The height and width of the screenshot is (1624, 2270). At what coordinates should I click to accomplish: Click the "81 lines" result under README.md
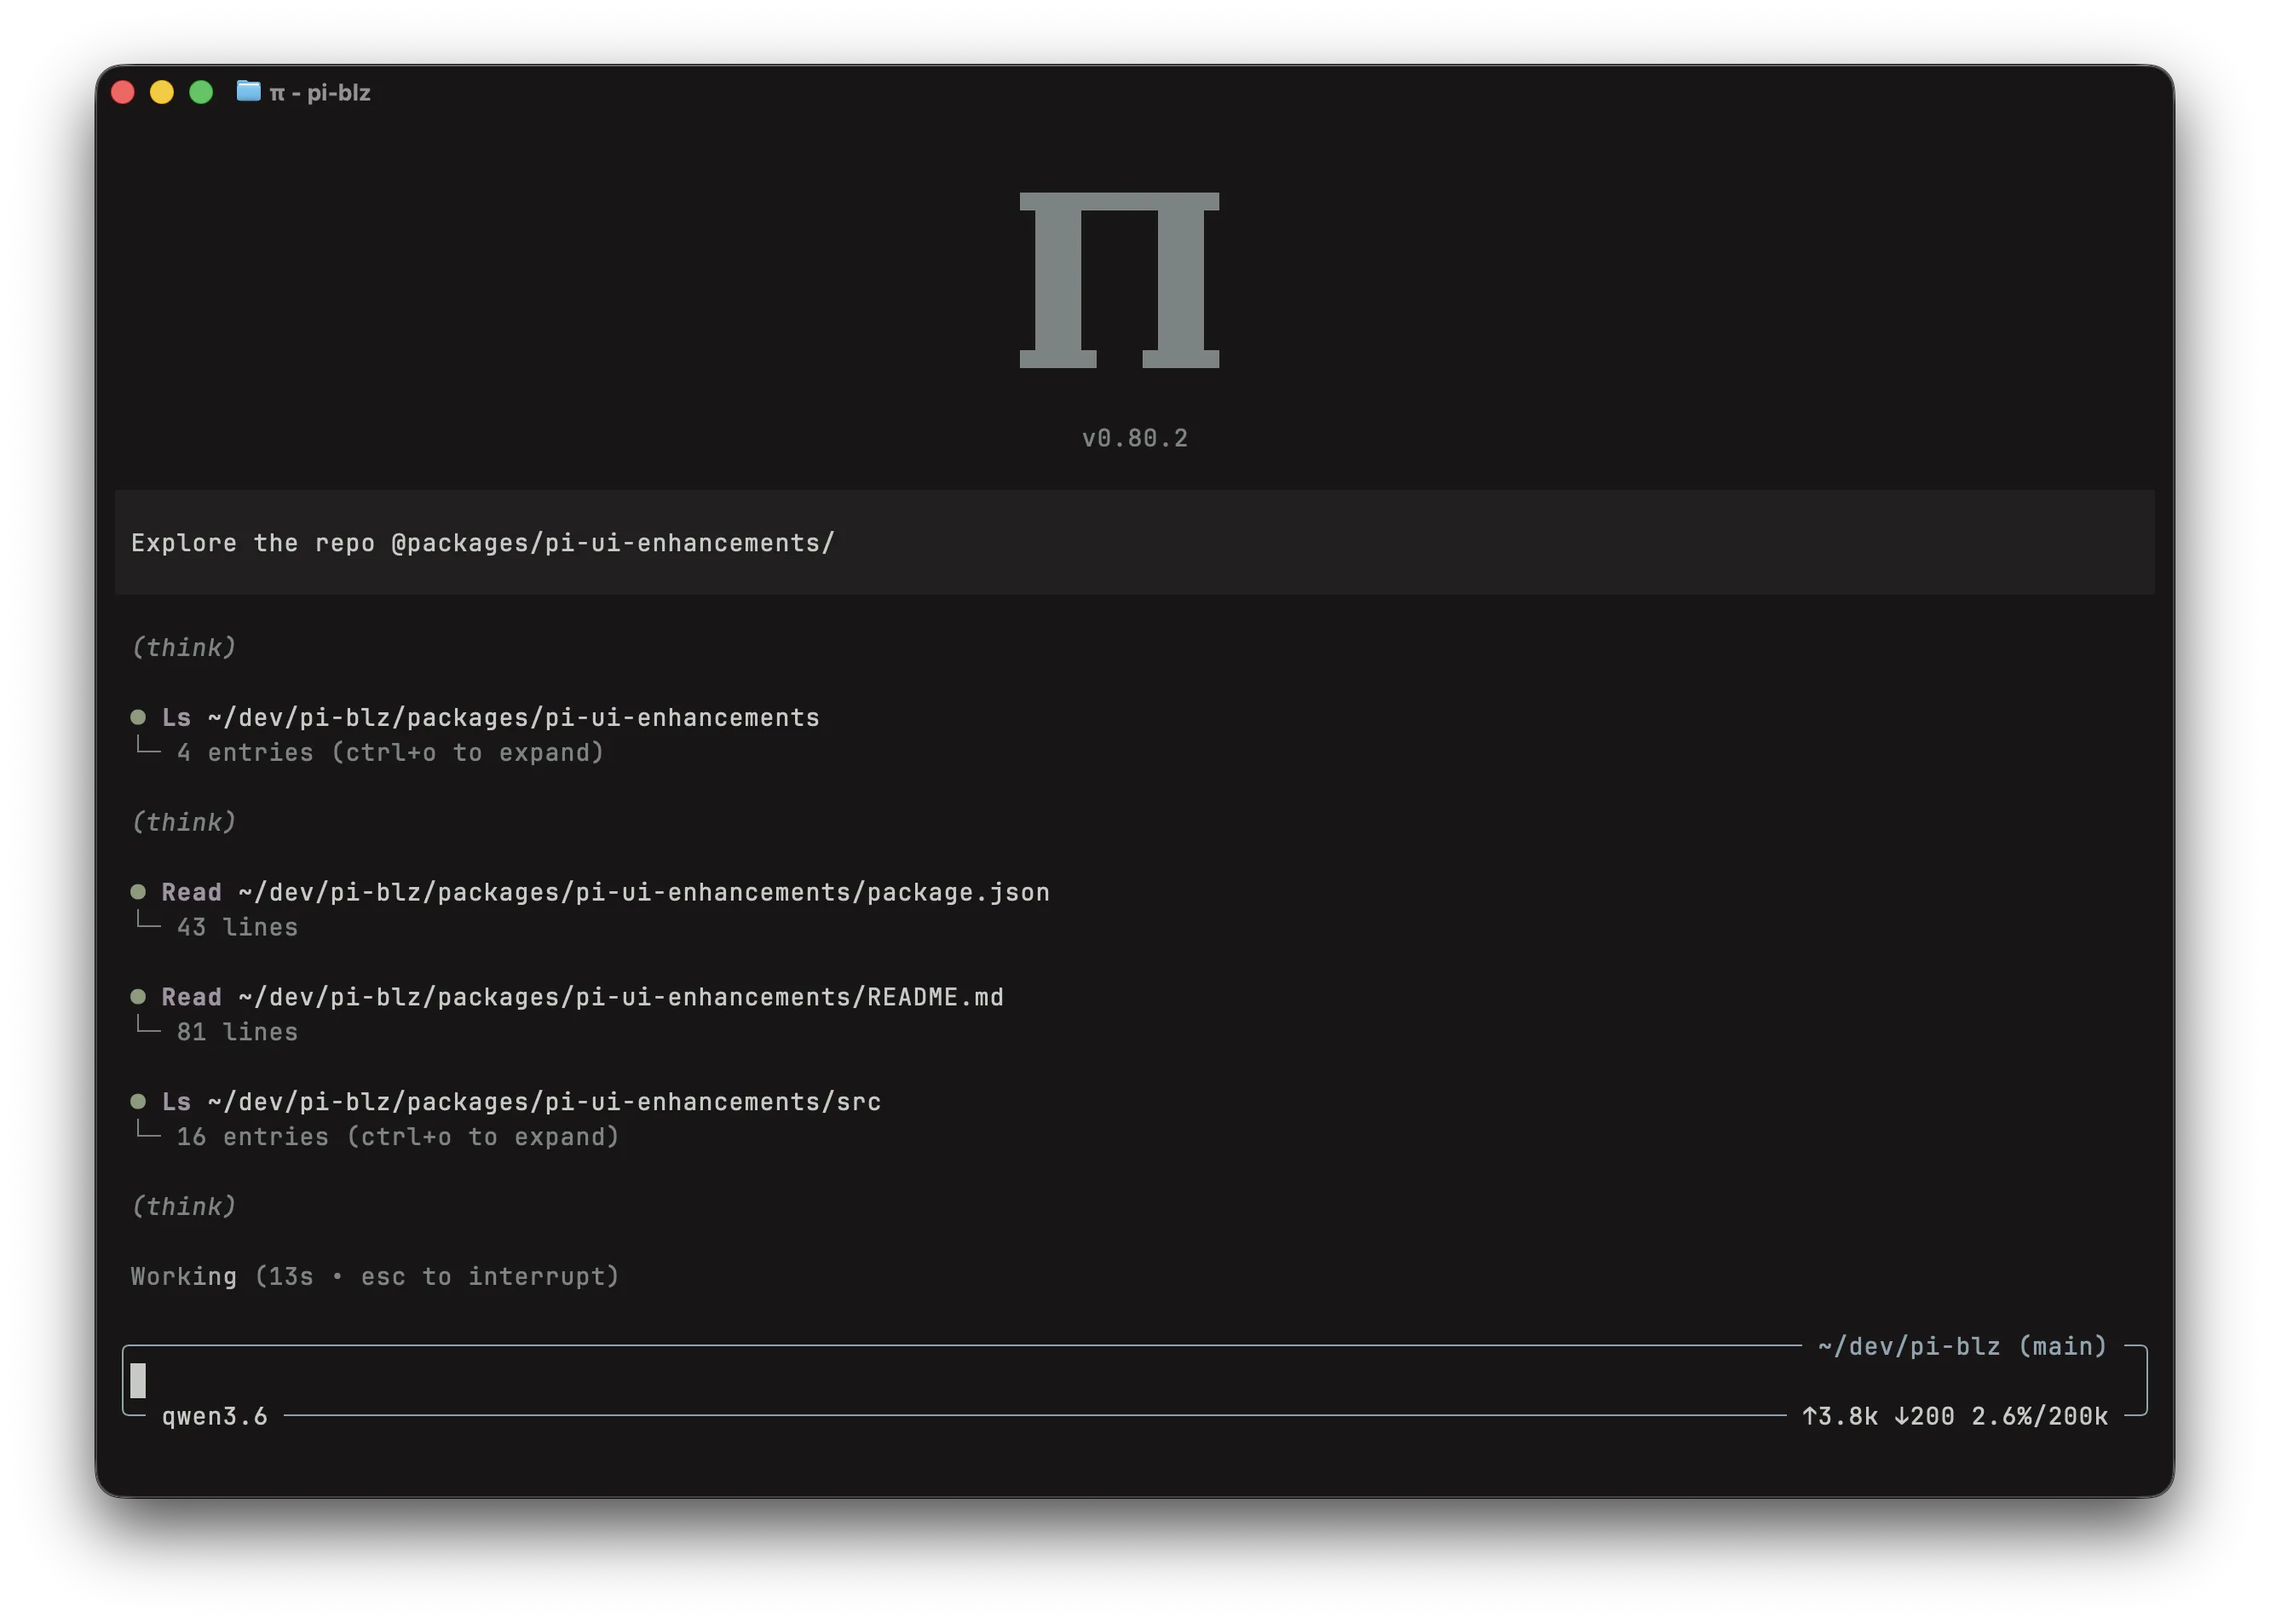point(237,1032)
